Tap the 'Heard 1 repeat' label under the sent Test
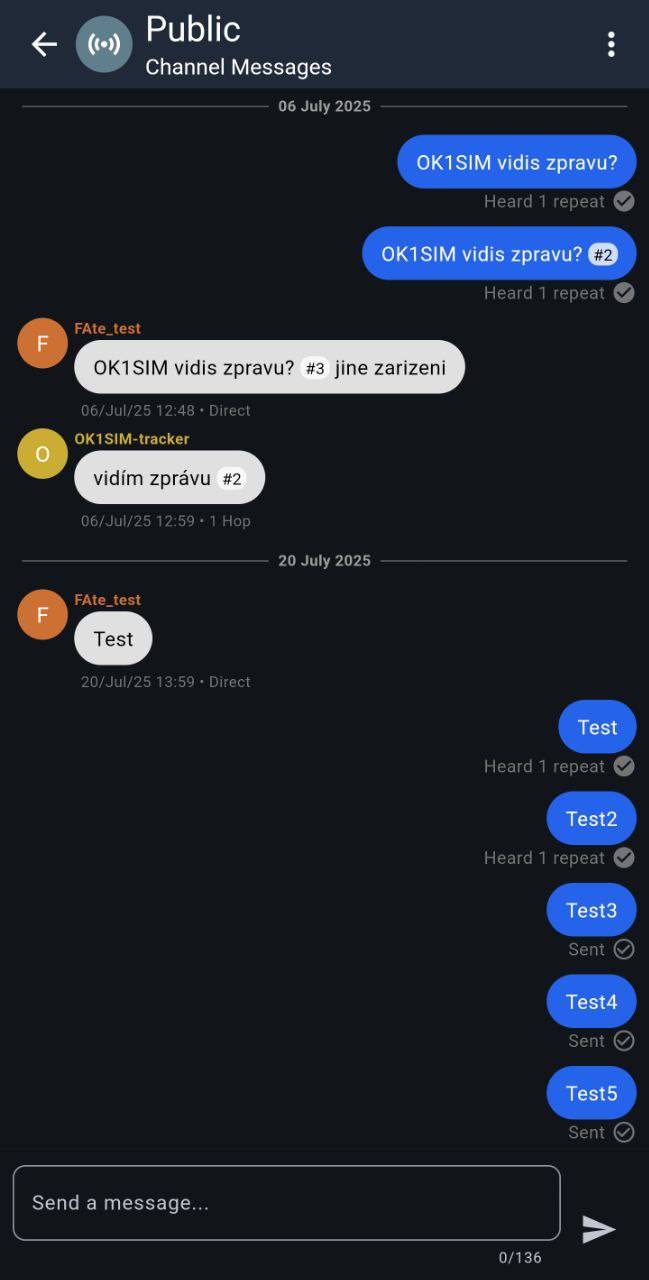Viewport: 649px width, 1280px height. (544, 766)
